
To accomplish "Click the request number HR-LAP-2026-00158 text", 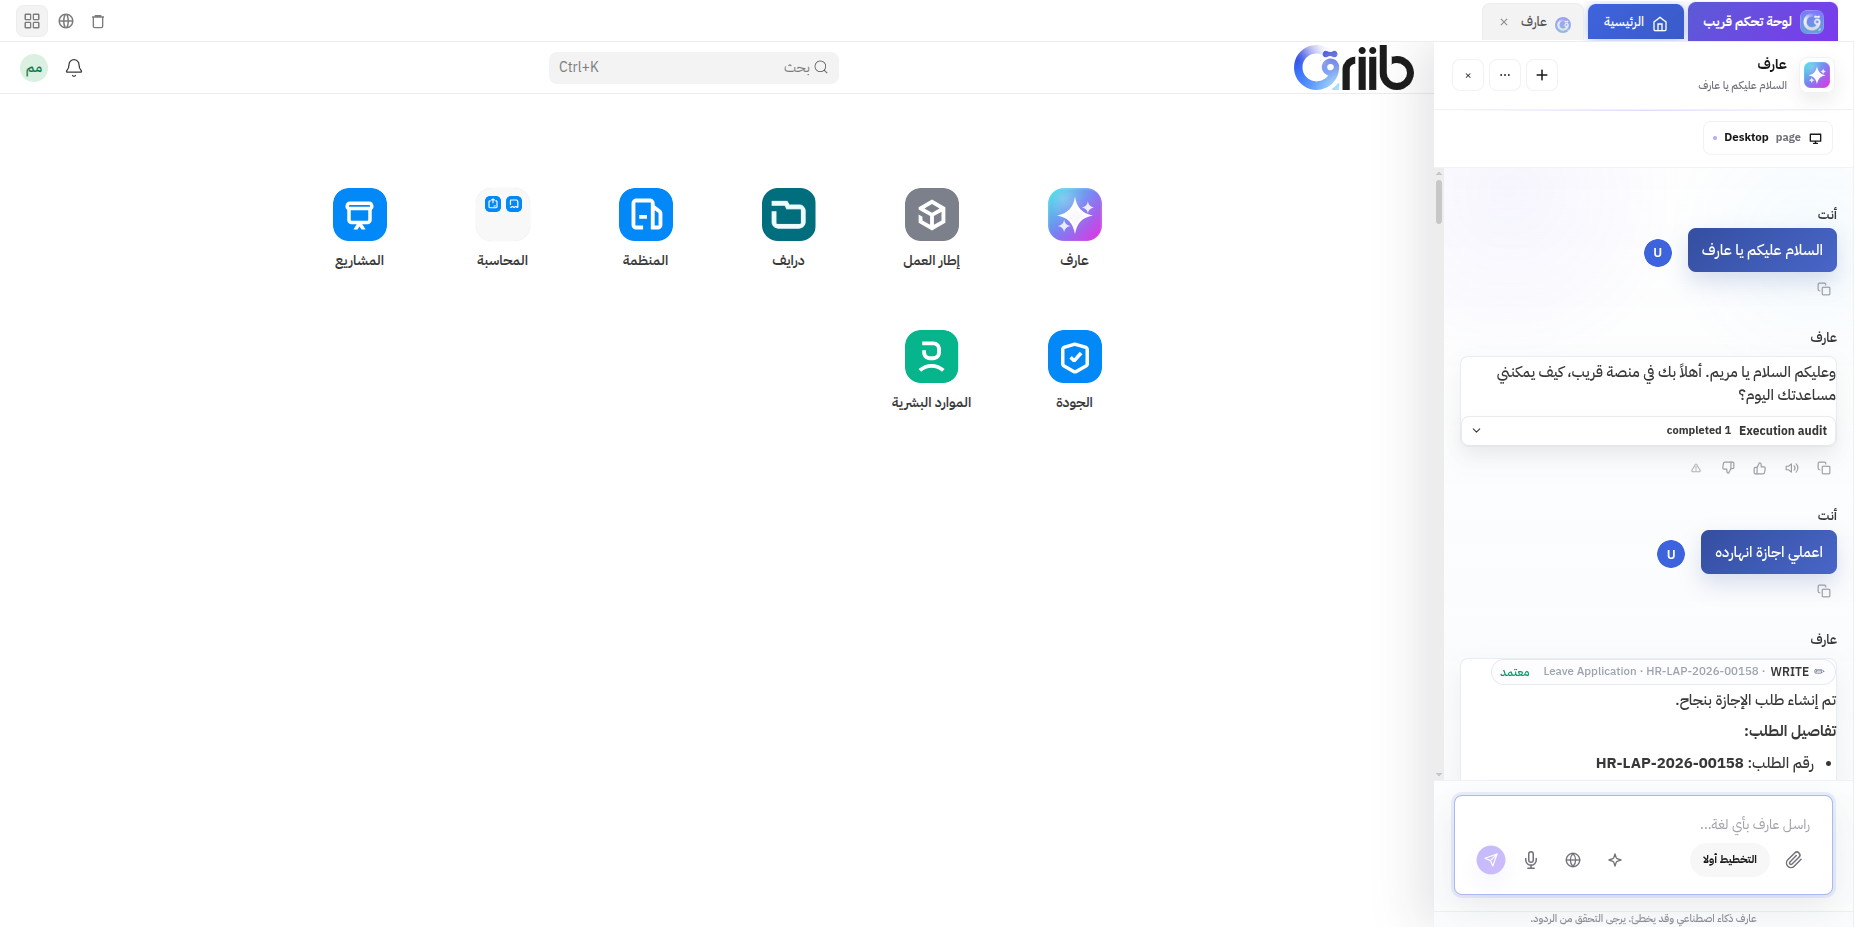I will pos(1670,763).
